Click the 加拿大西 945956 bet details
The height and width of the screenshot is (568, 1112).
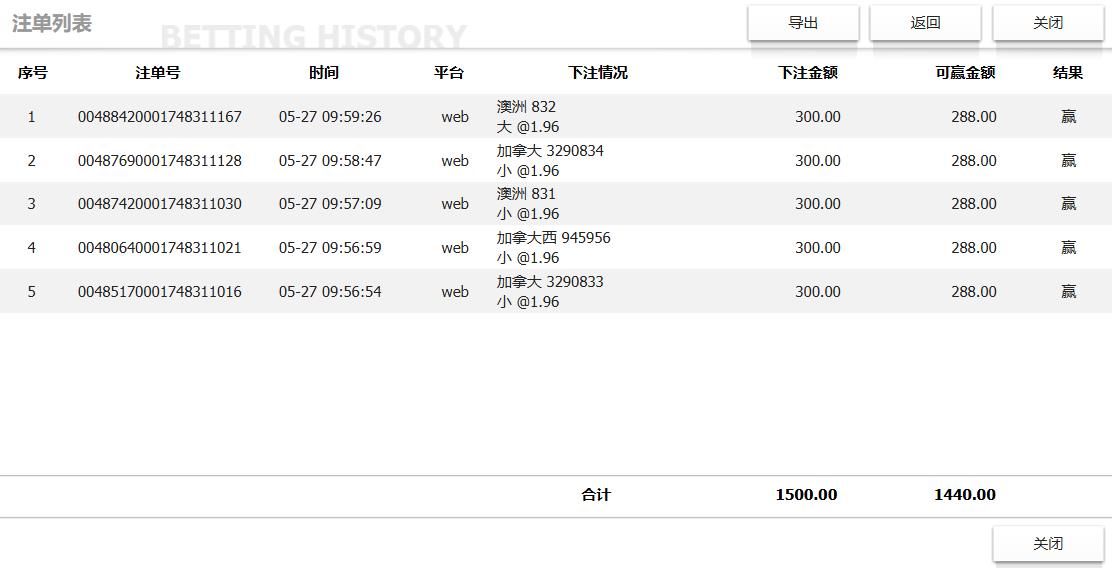[553, 248]
